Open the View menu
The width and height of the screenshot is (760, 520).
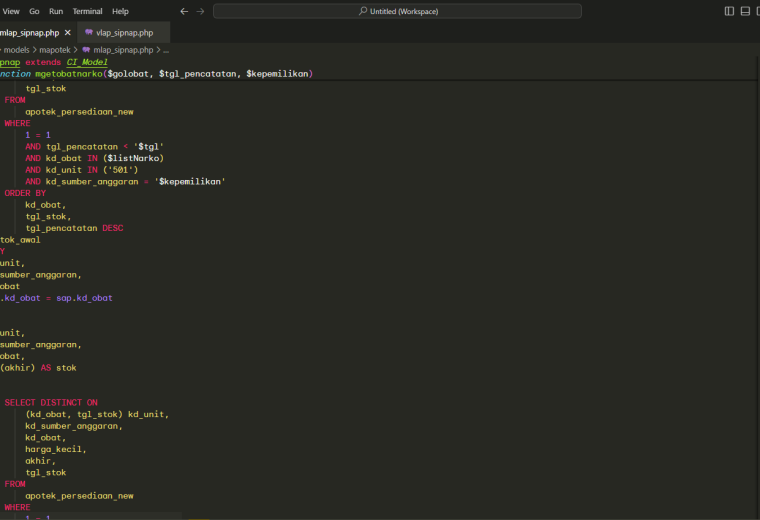[x=11, y=11]
